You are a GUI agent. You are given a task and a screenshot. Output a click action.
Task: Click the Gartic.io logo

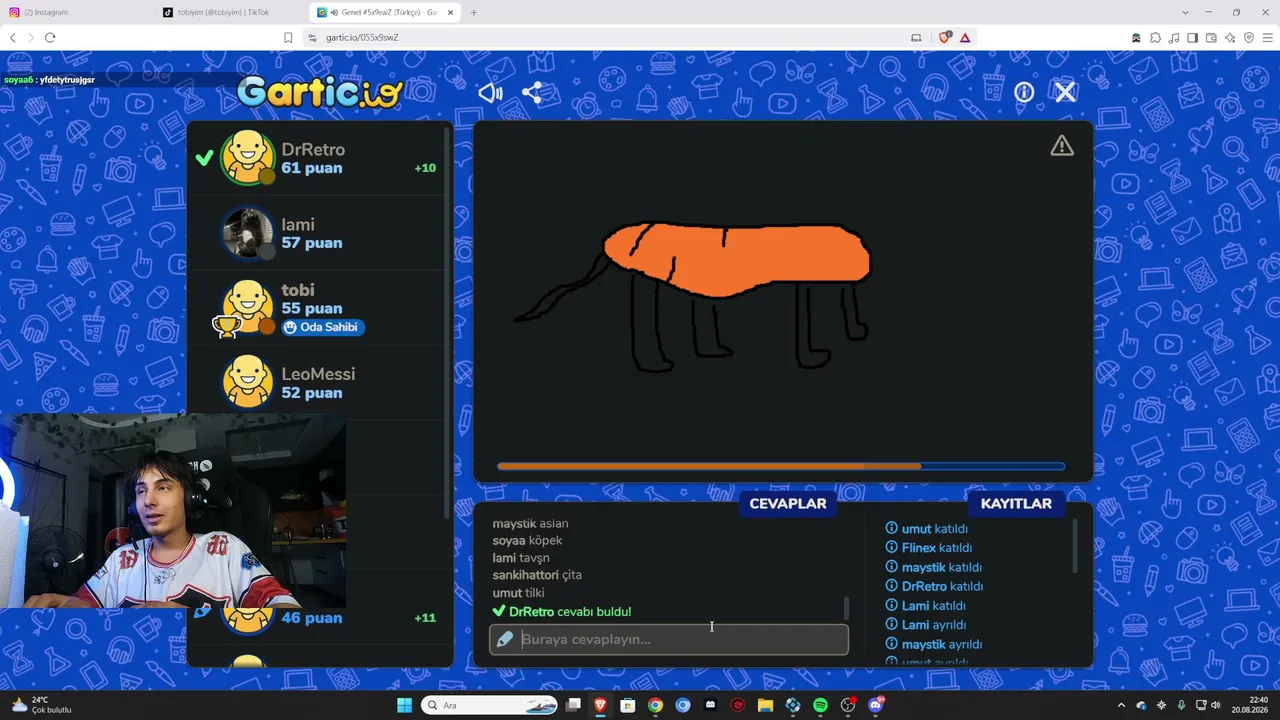[320, 92]
